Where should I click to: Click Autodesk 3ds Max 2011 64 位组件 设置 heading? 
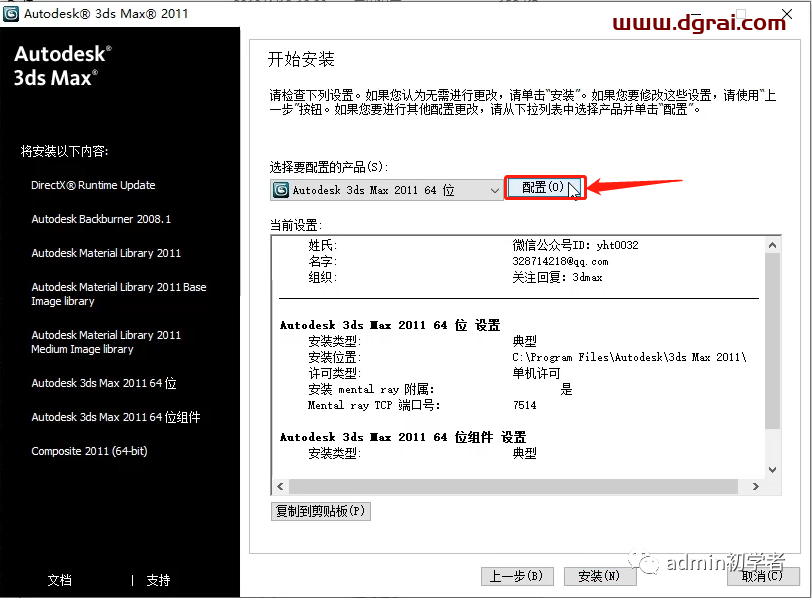point(403,437)
